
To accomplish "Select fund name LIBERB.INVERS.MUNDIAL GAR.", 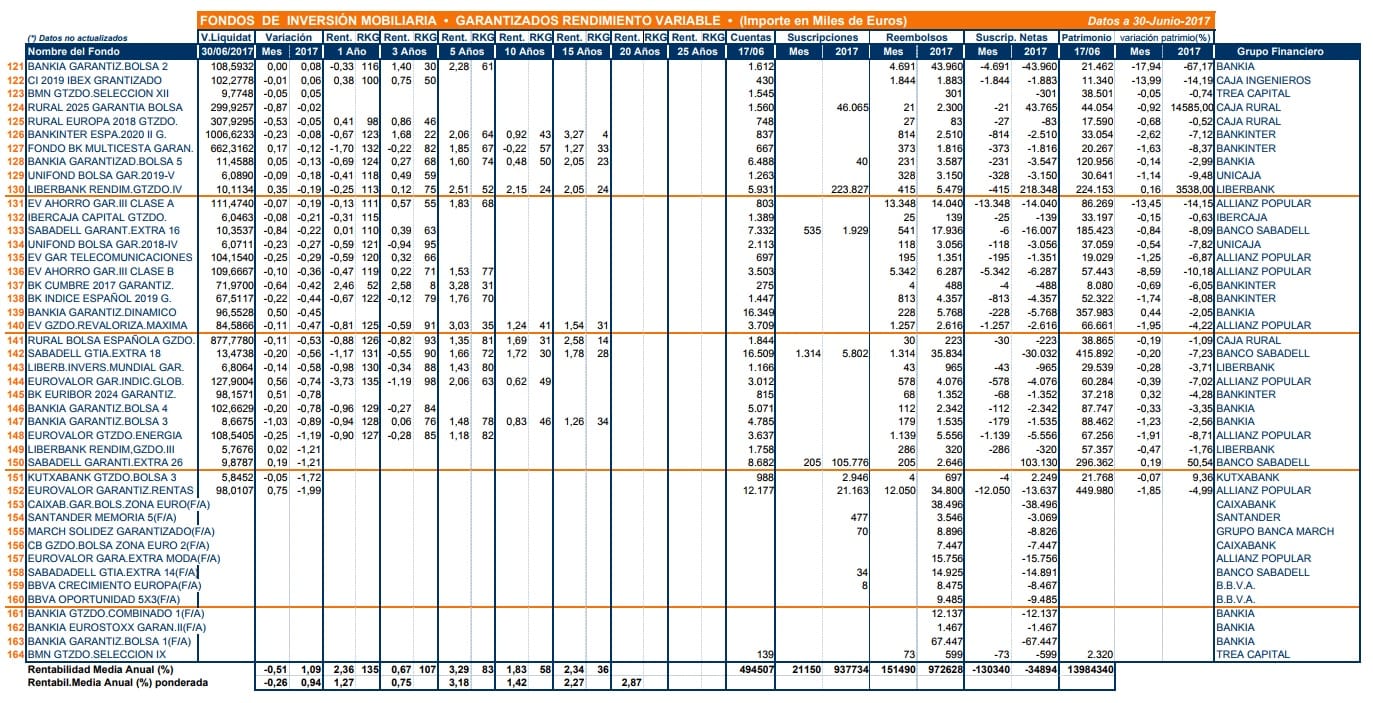I will click(106, 368).
